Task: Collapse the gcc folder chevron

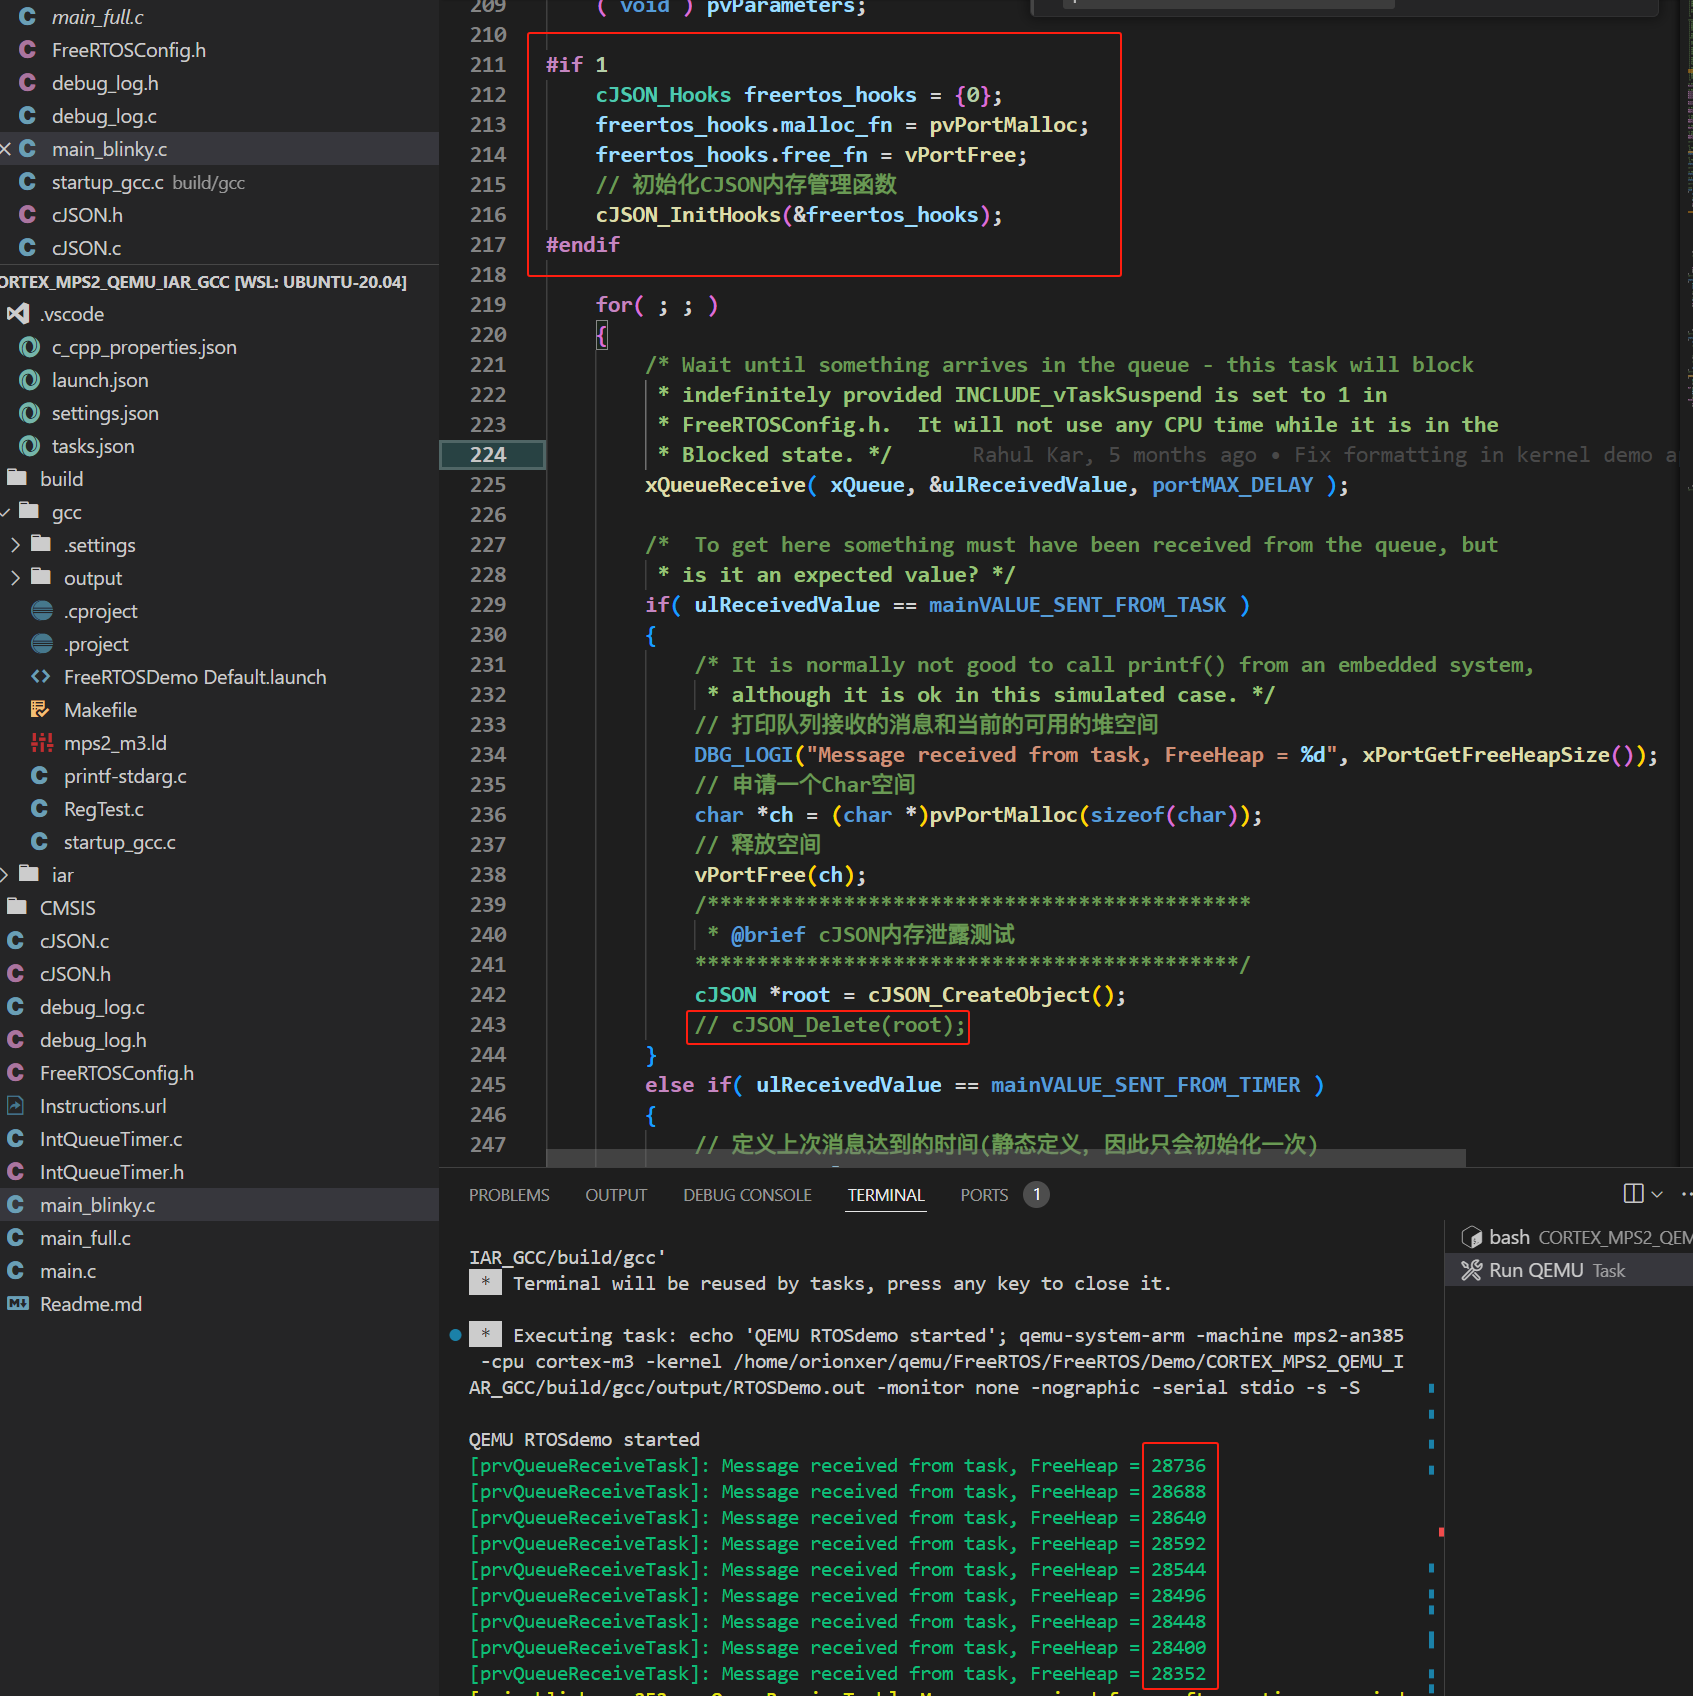Action: coord(6,512)
